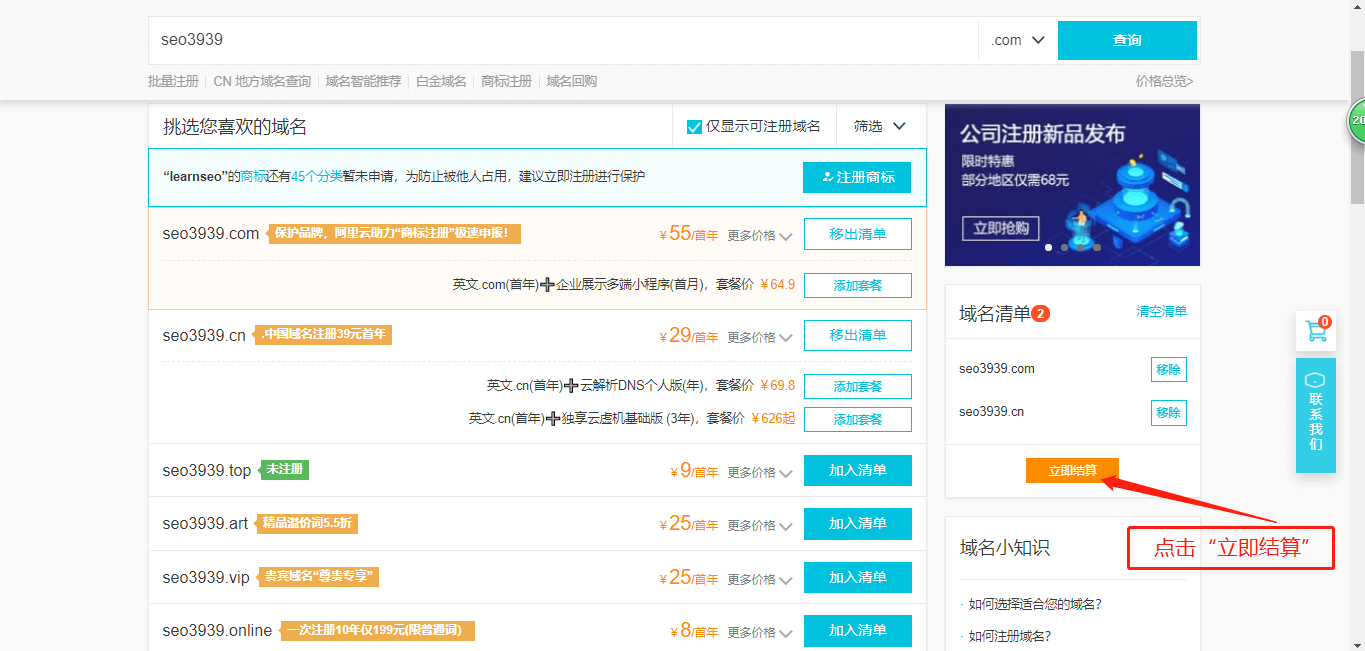Open the 价格总览 price overview link

coord(1164,81)
